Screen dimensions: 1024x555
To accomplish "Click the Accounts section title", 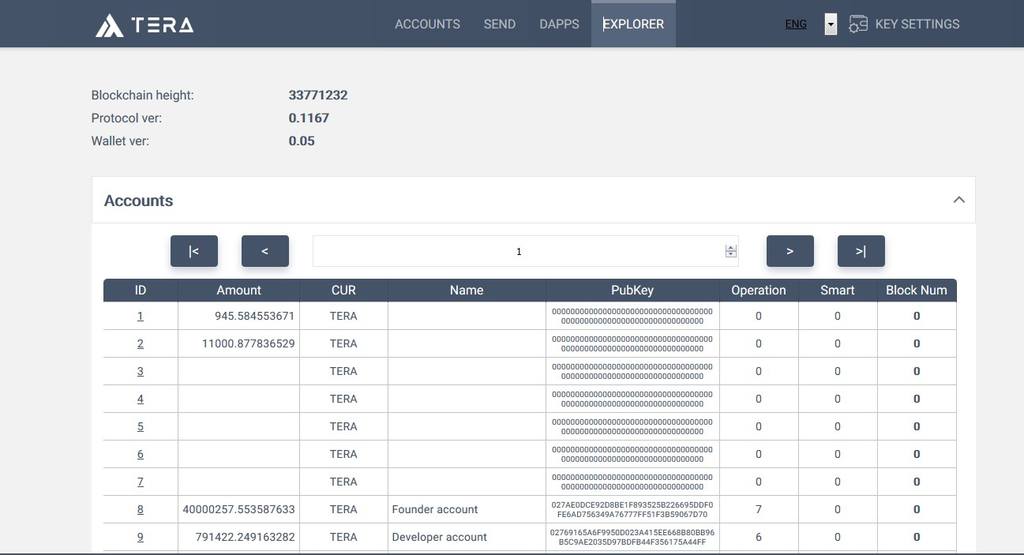I will pos(138,200).
